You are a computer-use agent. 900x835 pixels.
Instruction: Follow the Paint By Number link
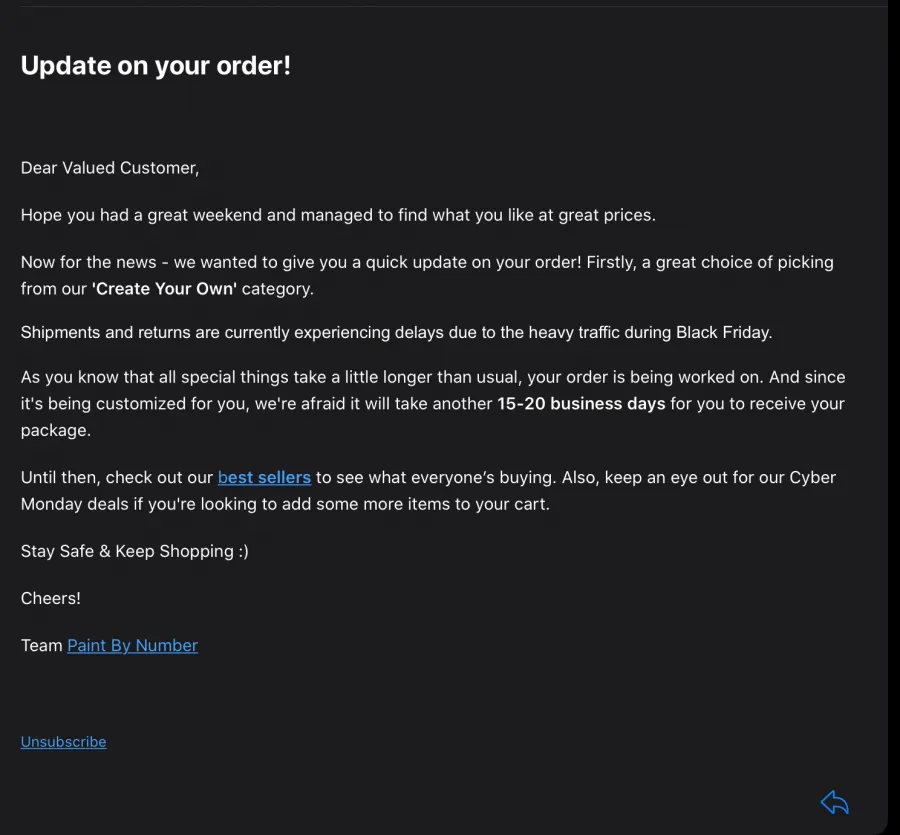[133, 646]
